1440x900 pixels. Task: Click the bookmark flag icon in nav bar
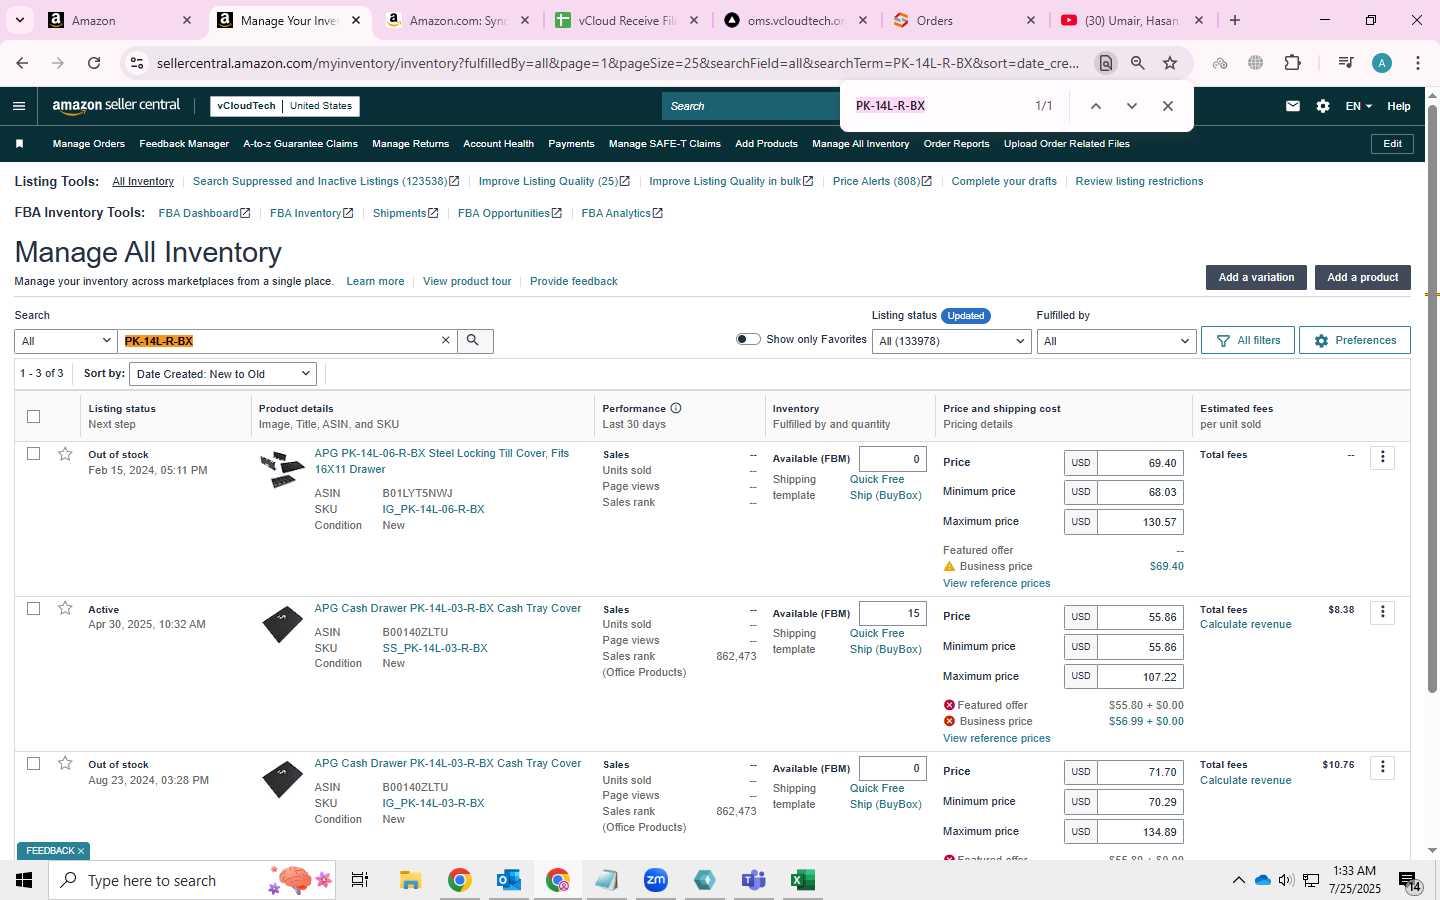pyautogui.click(x=19, y=144)
